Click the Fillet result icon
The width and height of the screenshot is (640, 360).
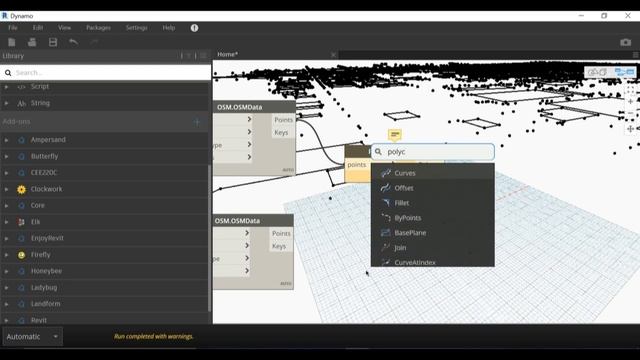pos(386,203)
